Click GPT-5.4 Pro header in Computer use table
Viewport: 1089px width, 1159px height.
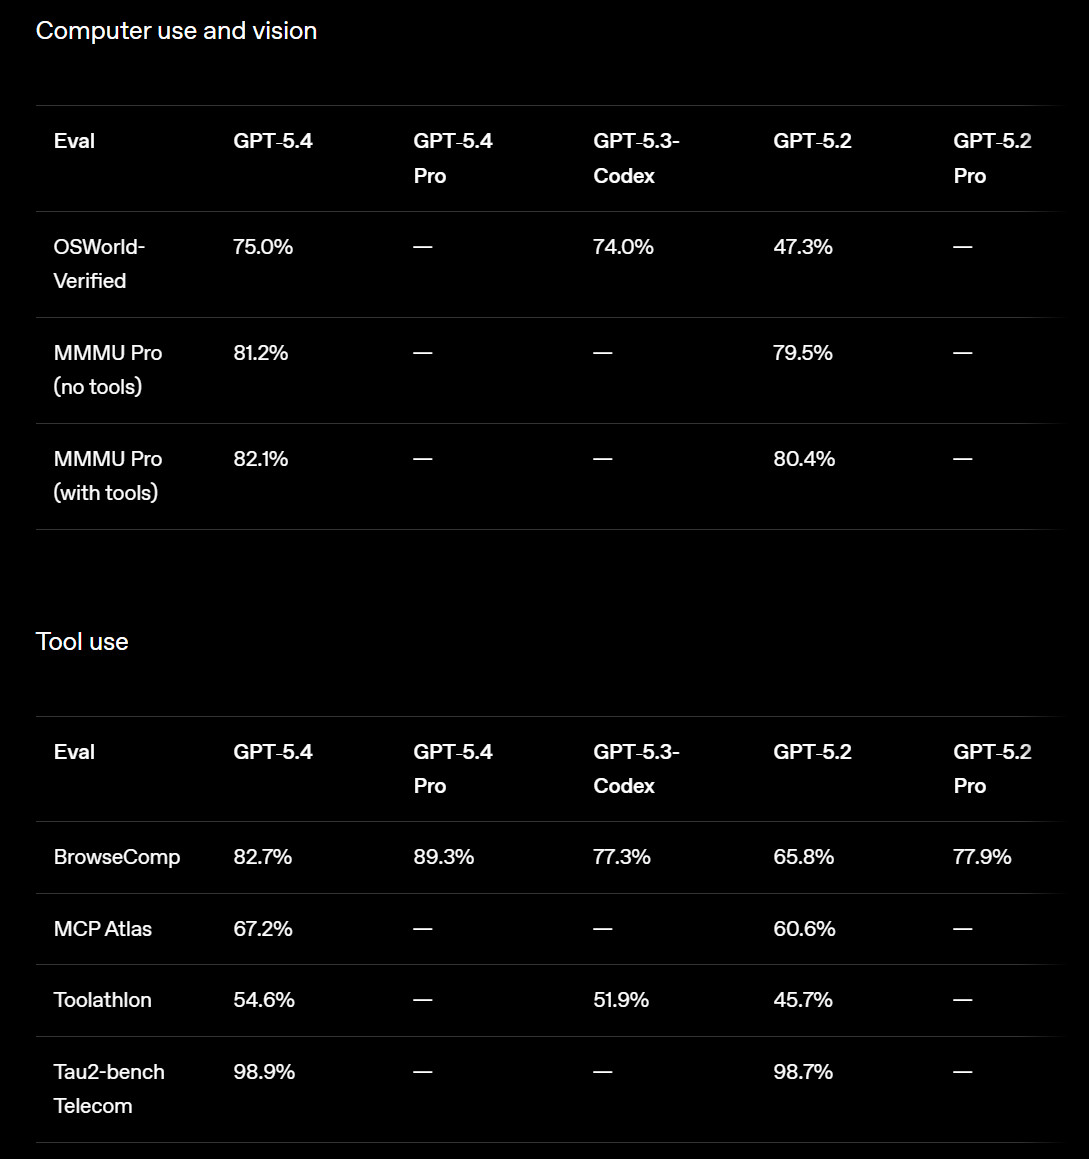(453, 158)
